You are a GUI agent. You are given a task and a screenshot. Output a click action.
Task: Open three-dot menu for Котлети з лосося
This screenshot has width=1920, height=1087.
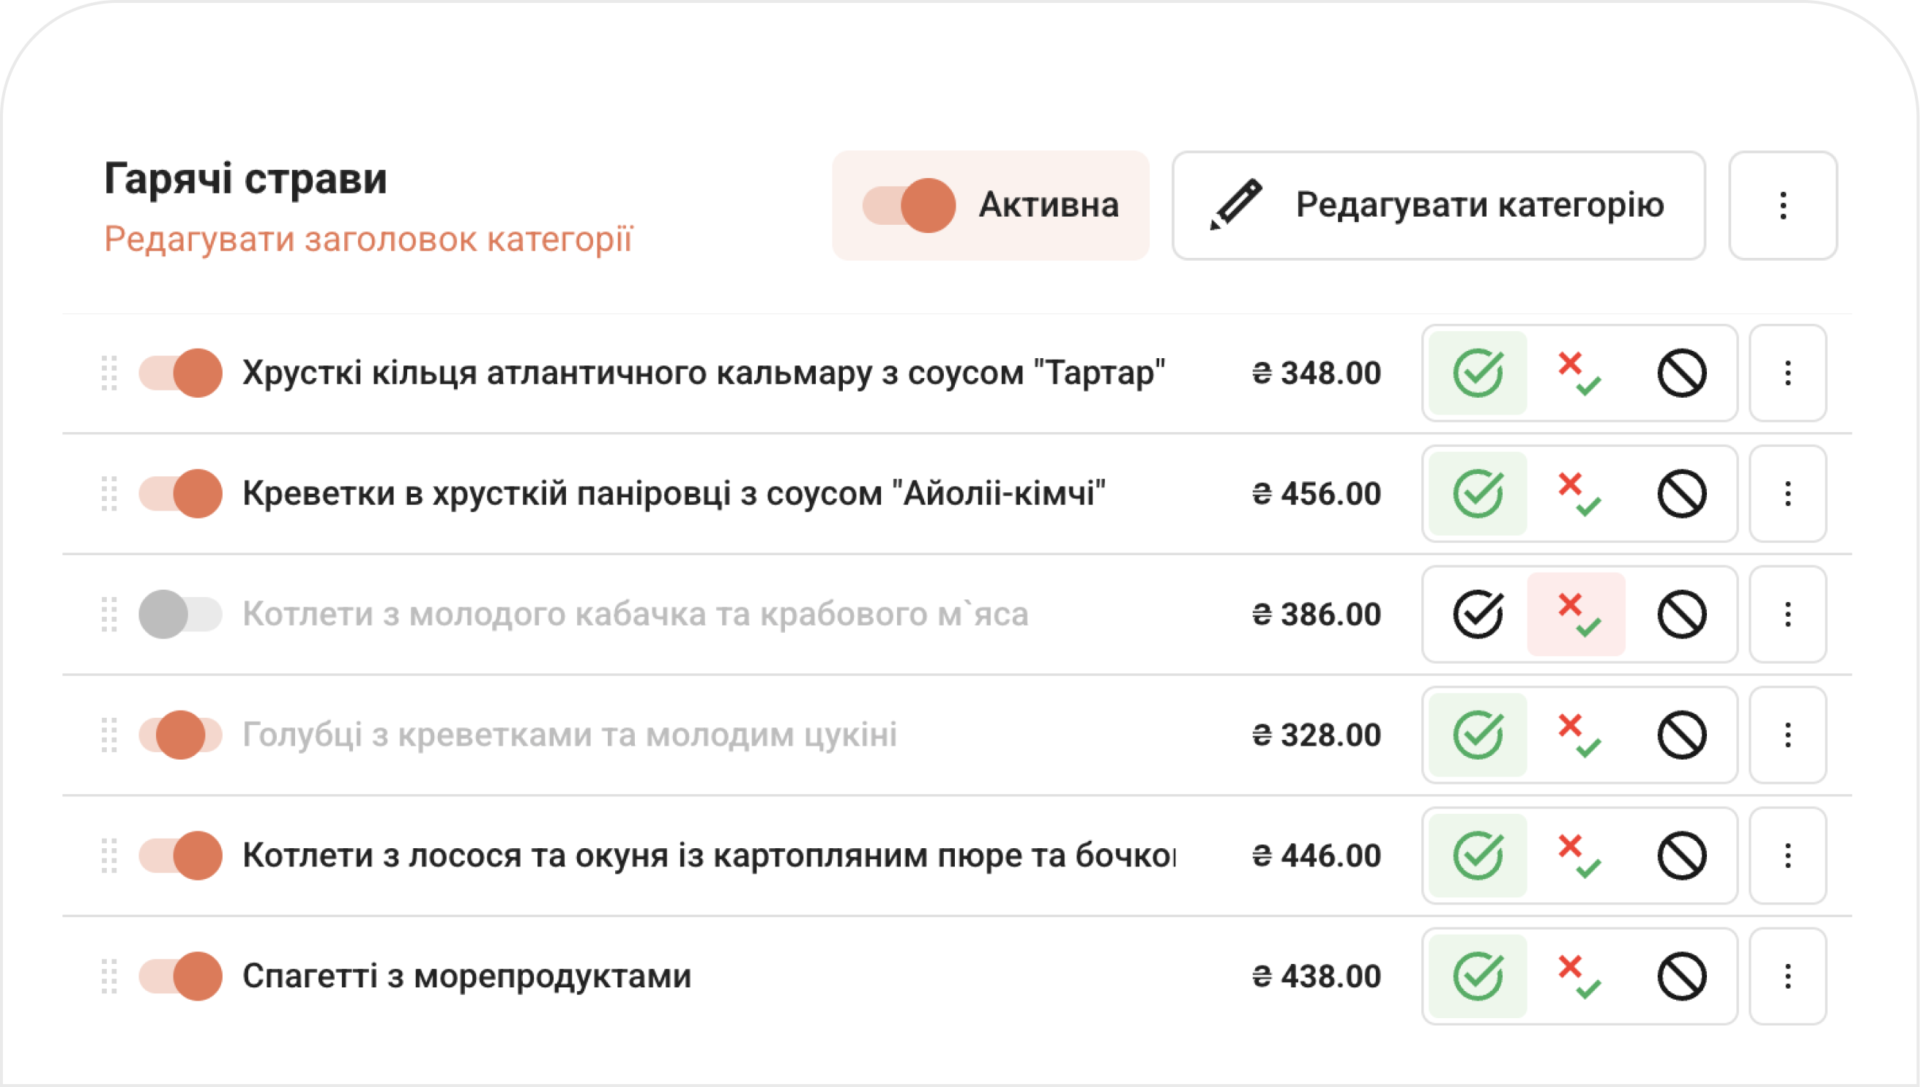[x=1788, y=856]
